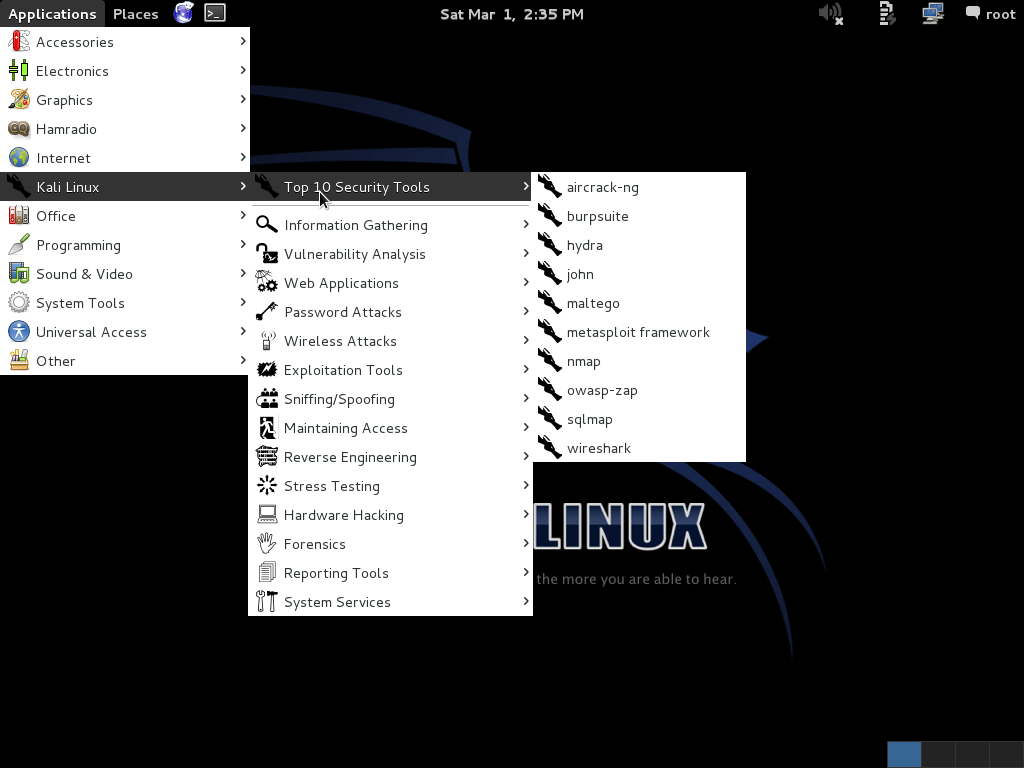Launch john
Image resolution: width=1024 pixels, height=768 pixels.
tap(639, 274)
